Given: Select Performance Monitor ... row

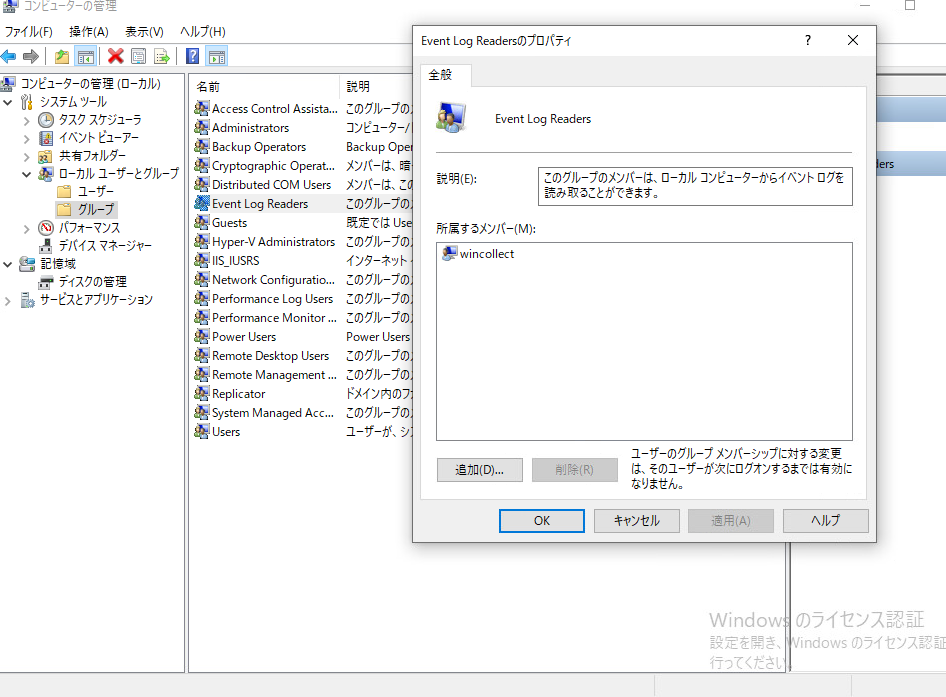Looking at the screenshot, I should tap(302, 317).
